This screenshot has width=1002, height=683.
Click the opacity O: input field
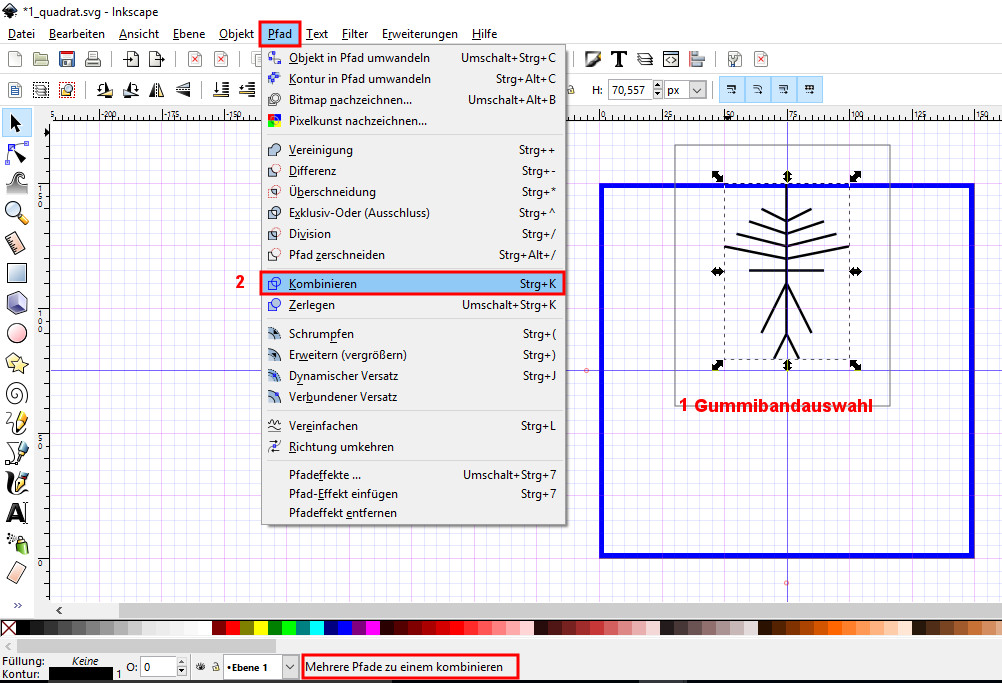(157, 666)
